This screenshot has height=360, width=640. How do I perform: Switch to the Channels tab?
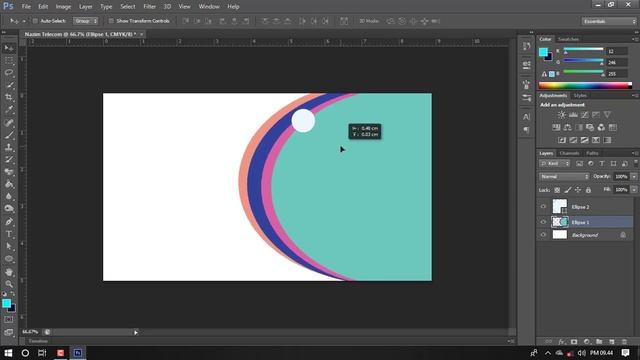coord(569,153)
